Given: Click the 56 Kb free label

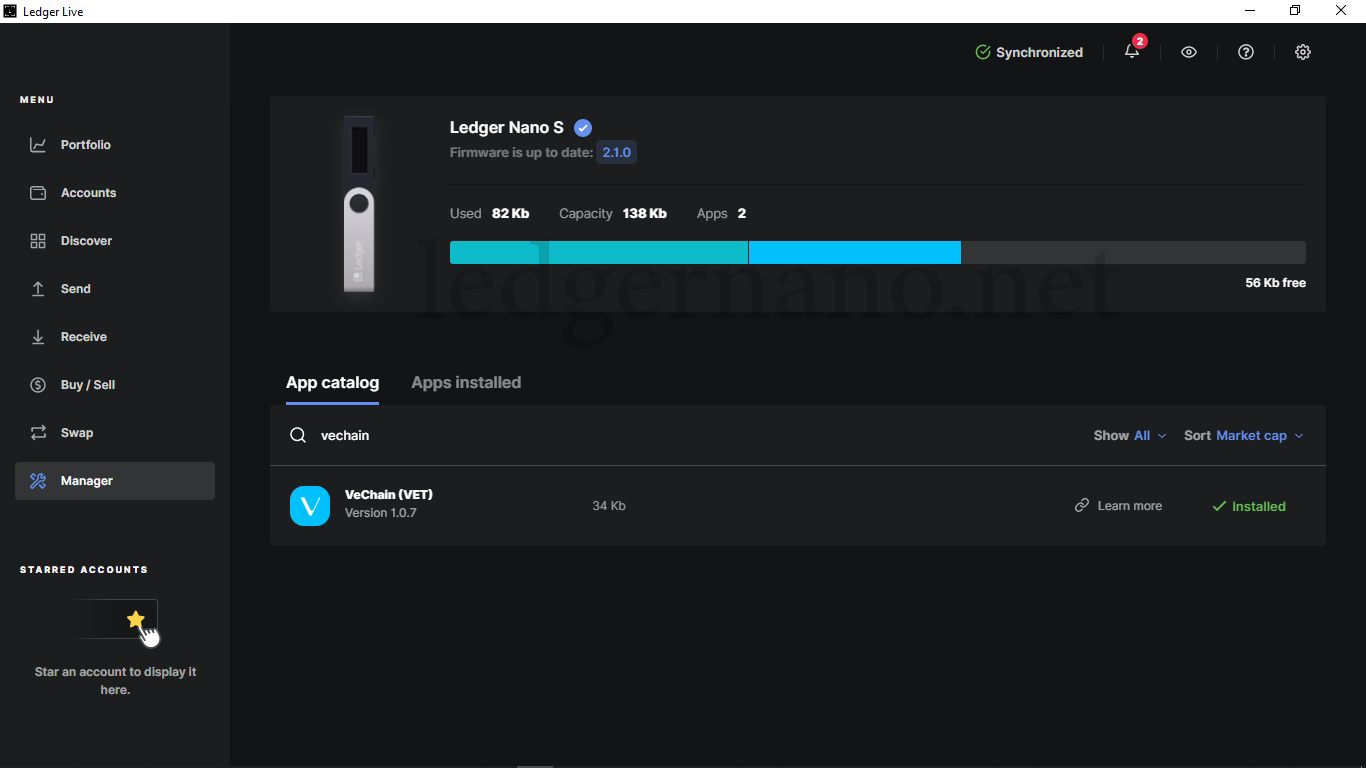Looking at the screenshot, I should pos(1275,283).
